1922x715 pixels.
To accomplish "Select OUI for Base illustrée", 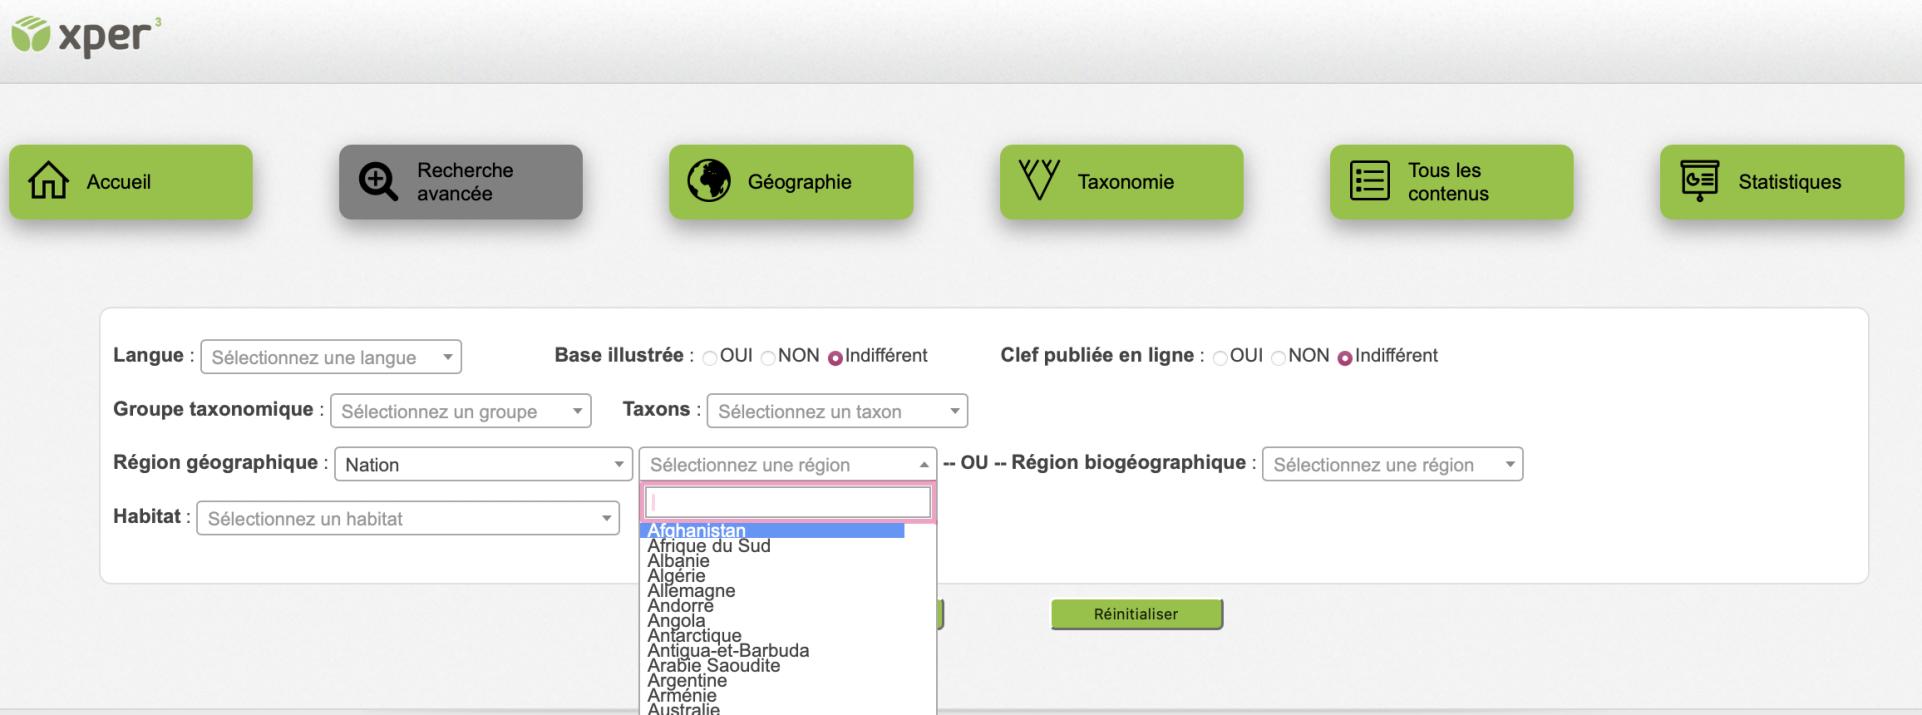I will click(710, 358).
